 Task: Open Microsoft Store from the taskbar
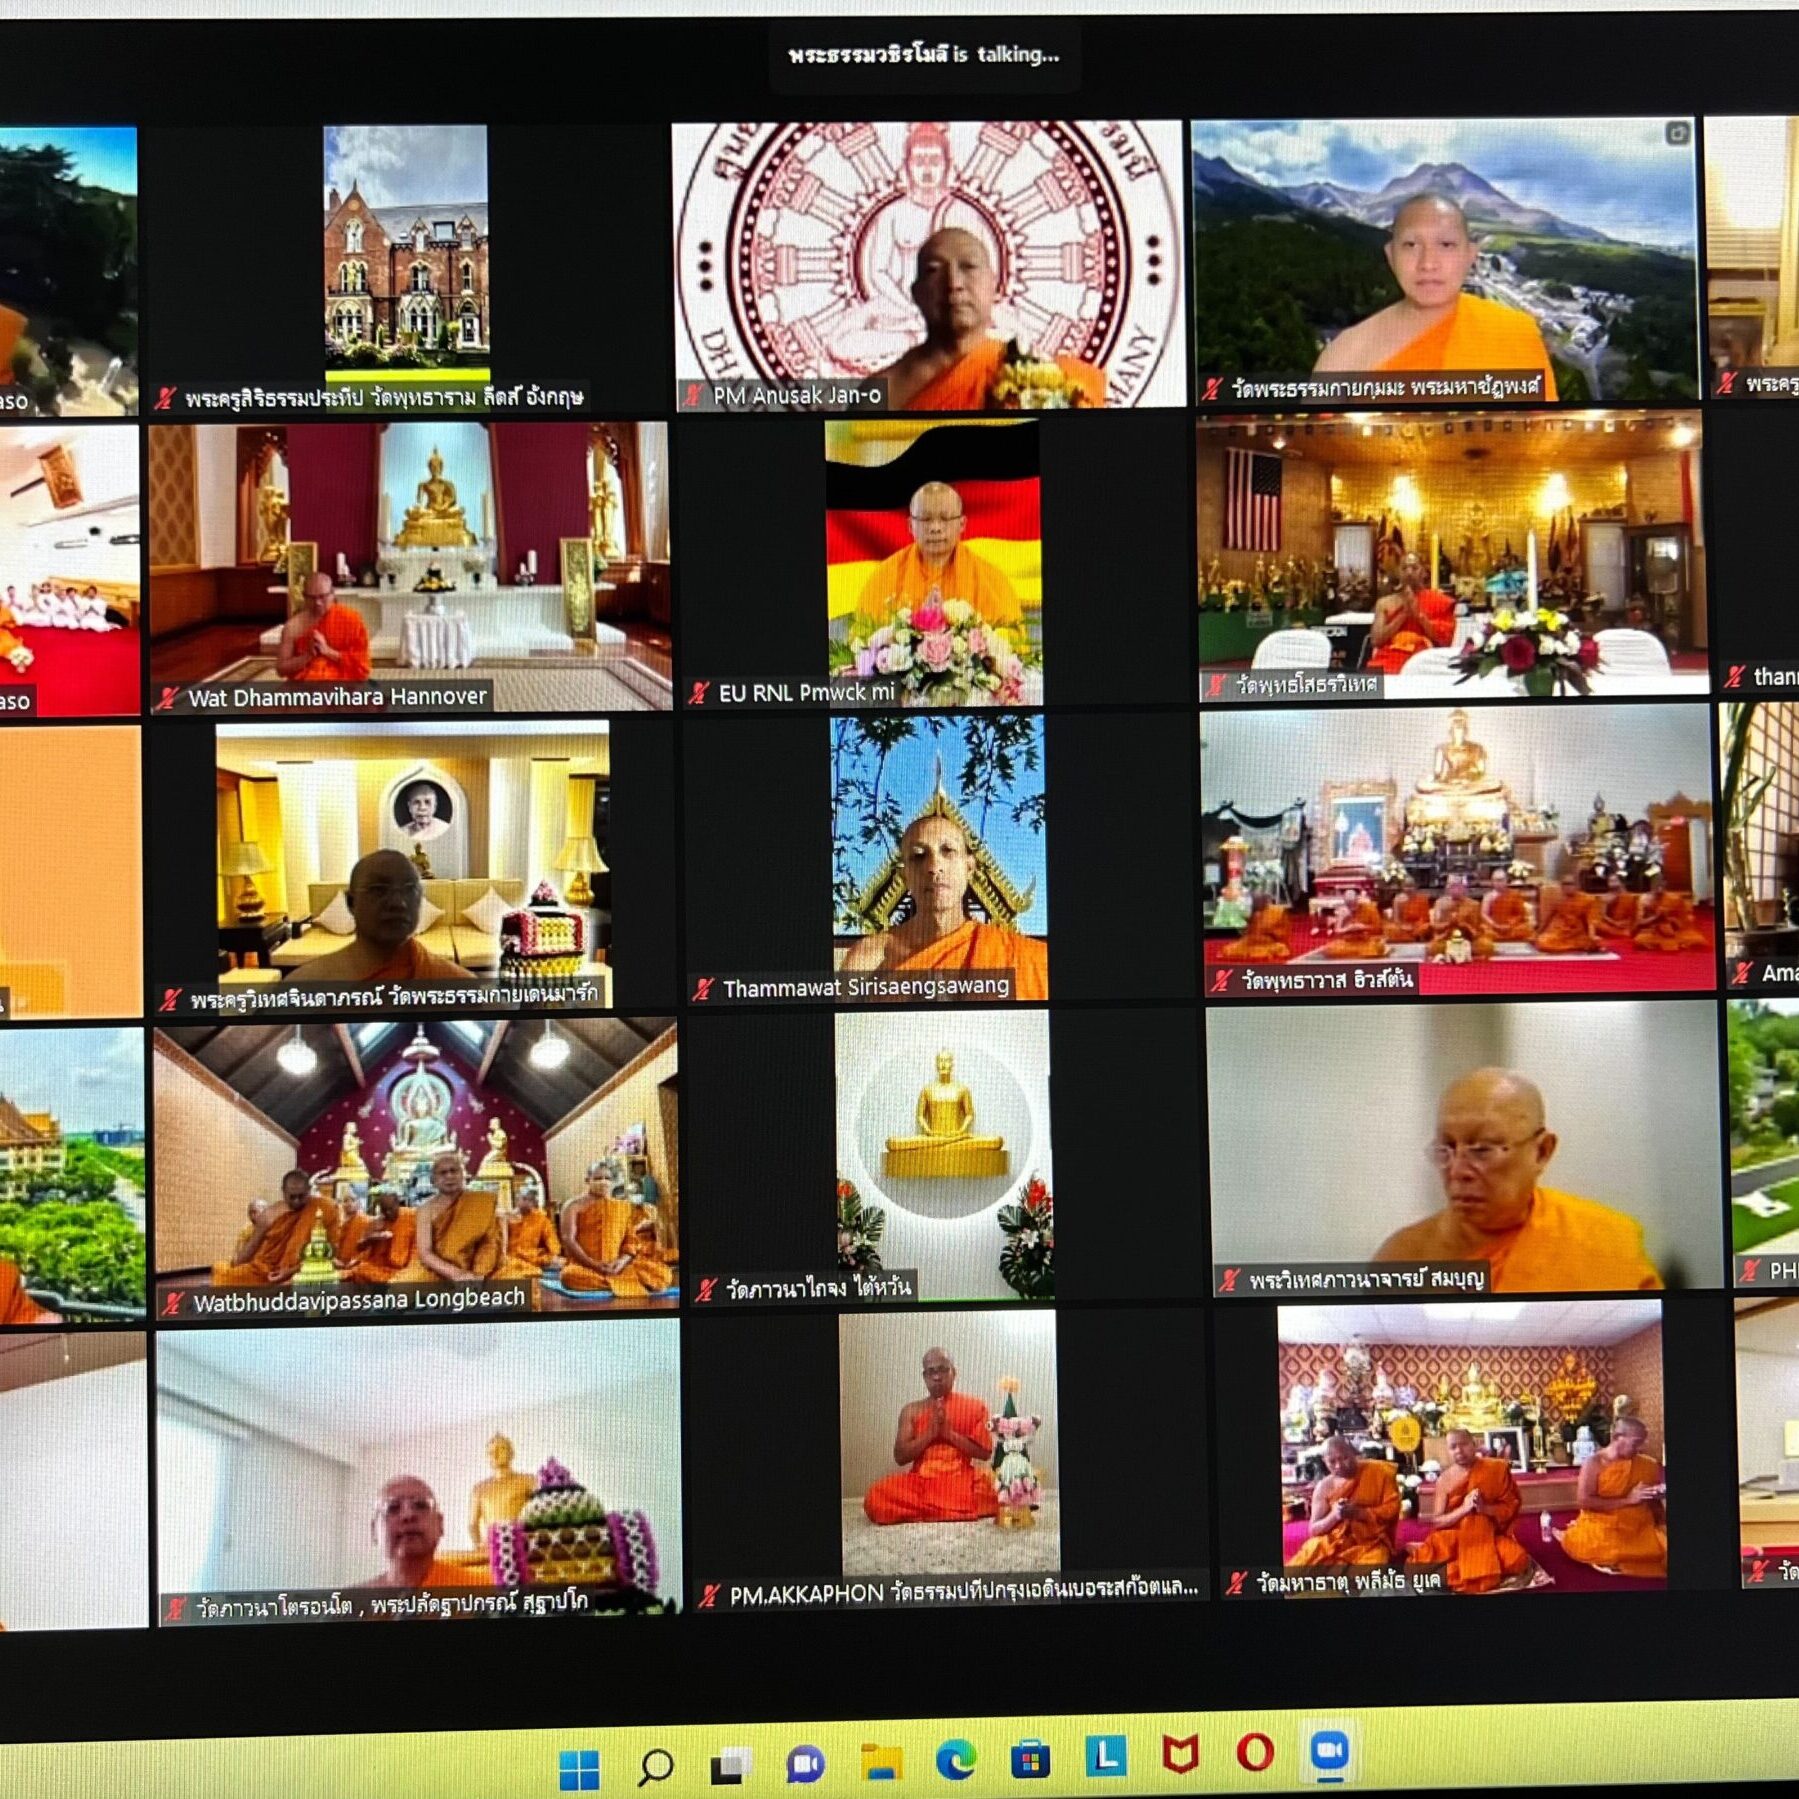(x=1030, y=1759)
